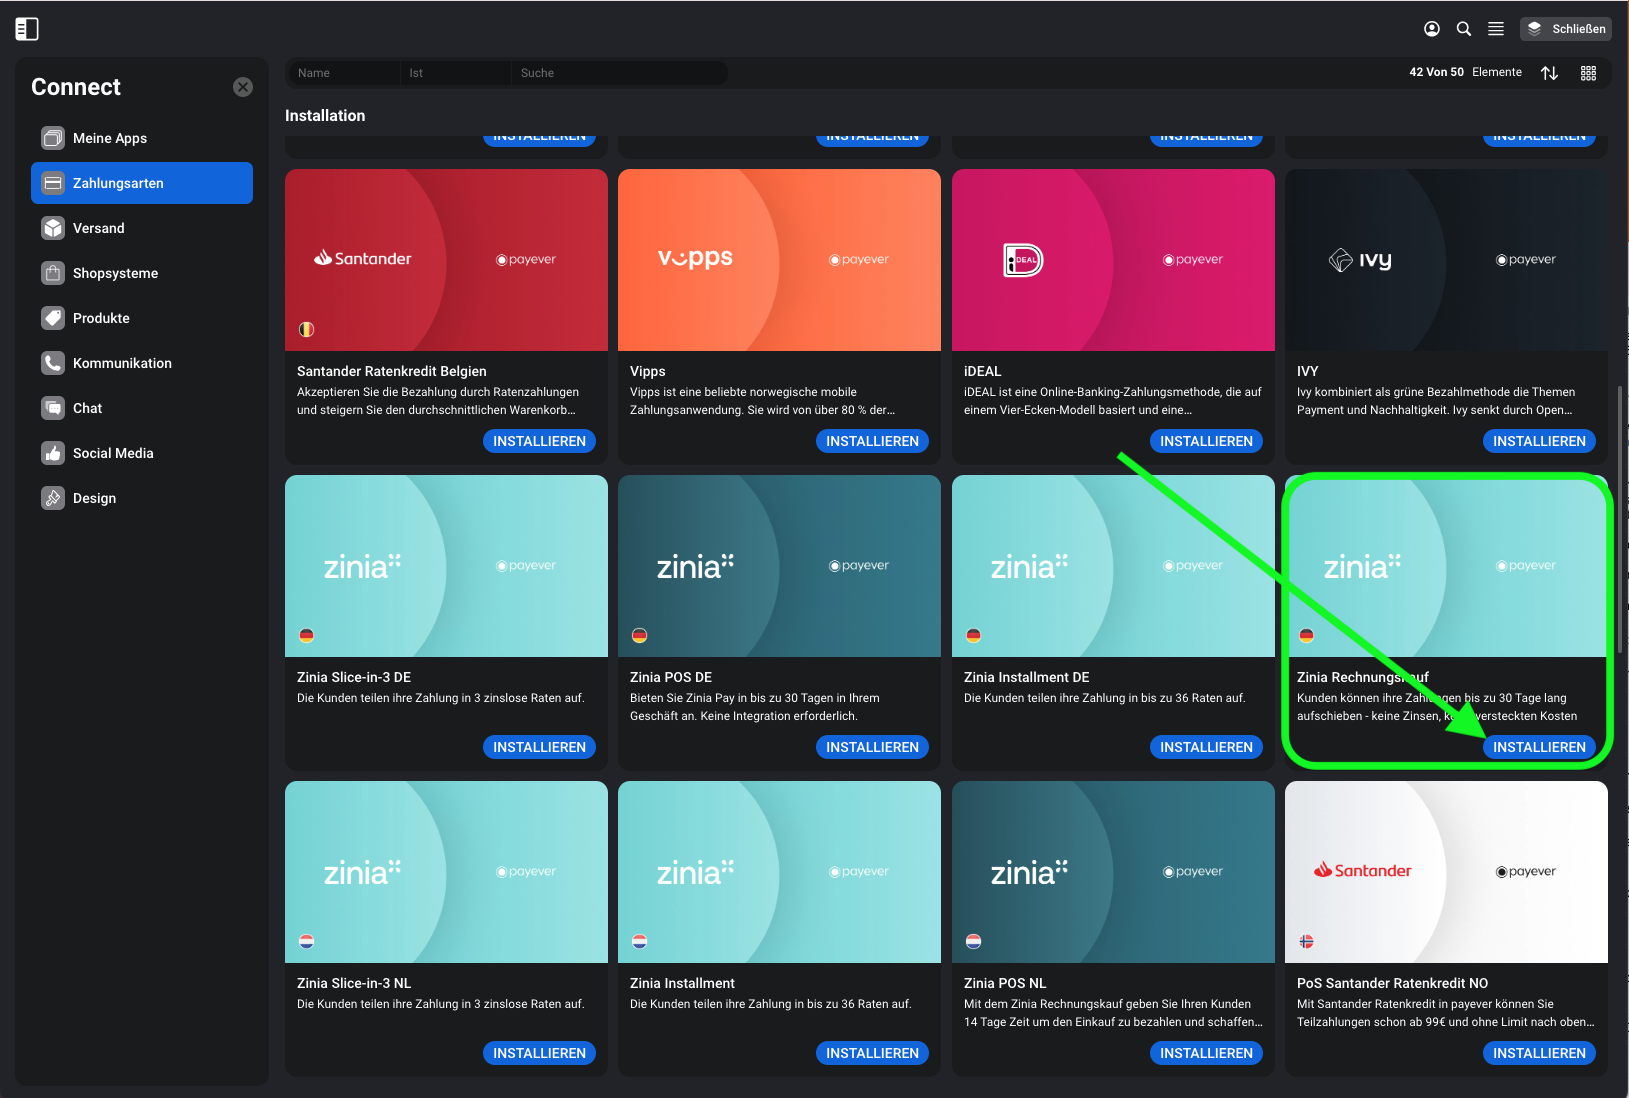Screen dimensions: 1629x1098
Task: Open Zinia POS DE card image
Action: (779, 566)
